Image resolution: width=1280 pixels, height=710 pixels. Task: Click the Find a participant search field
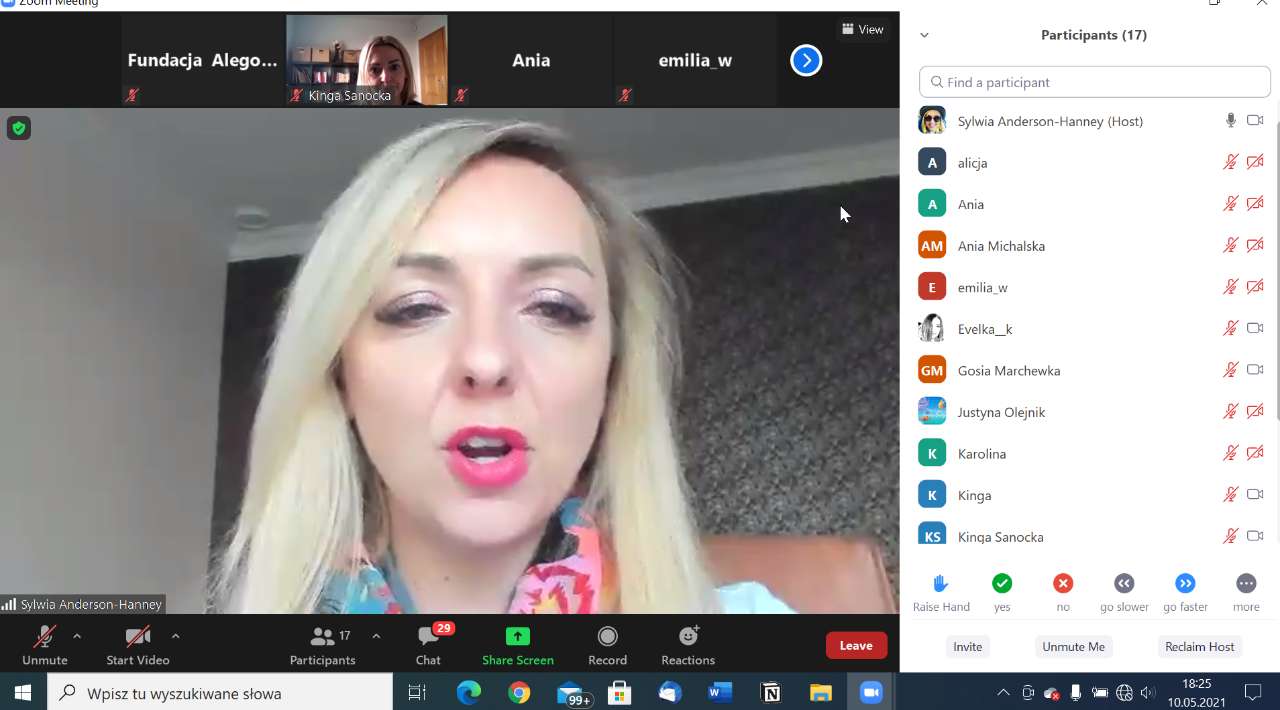pos(1095,82)
